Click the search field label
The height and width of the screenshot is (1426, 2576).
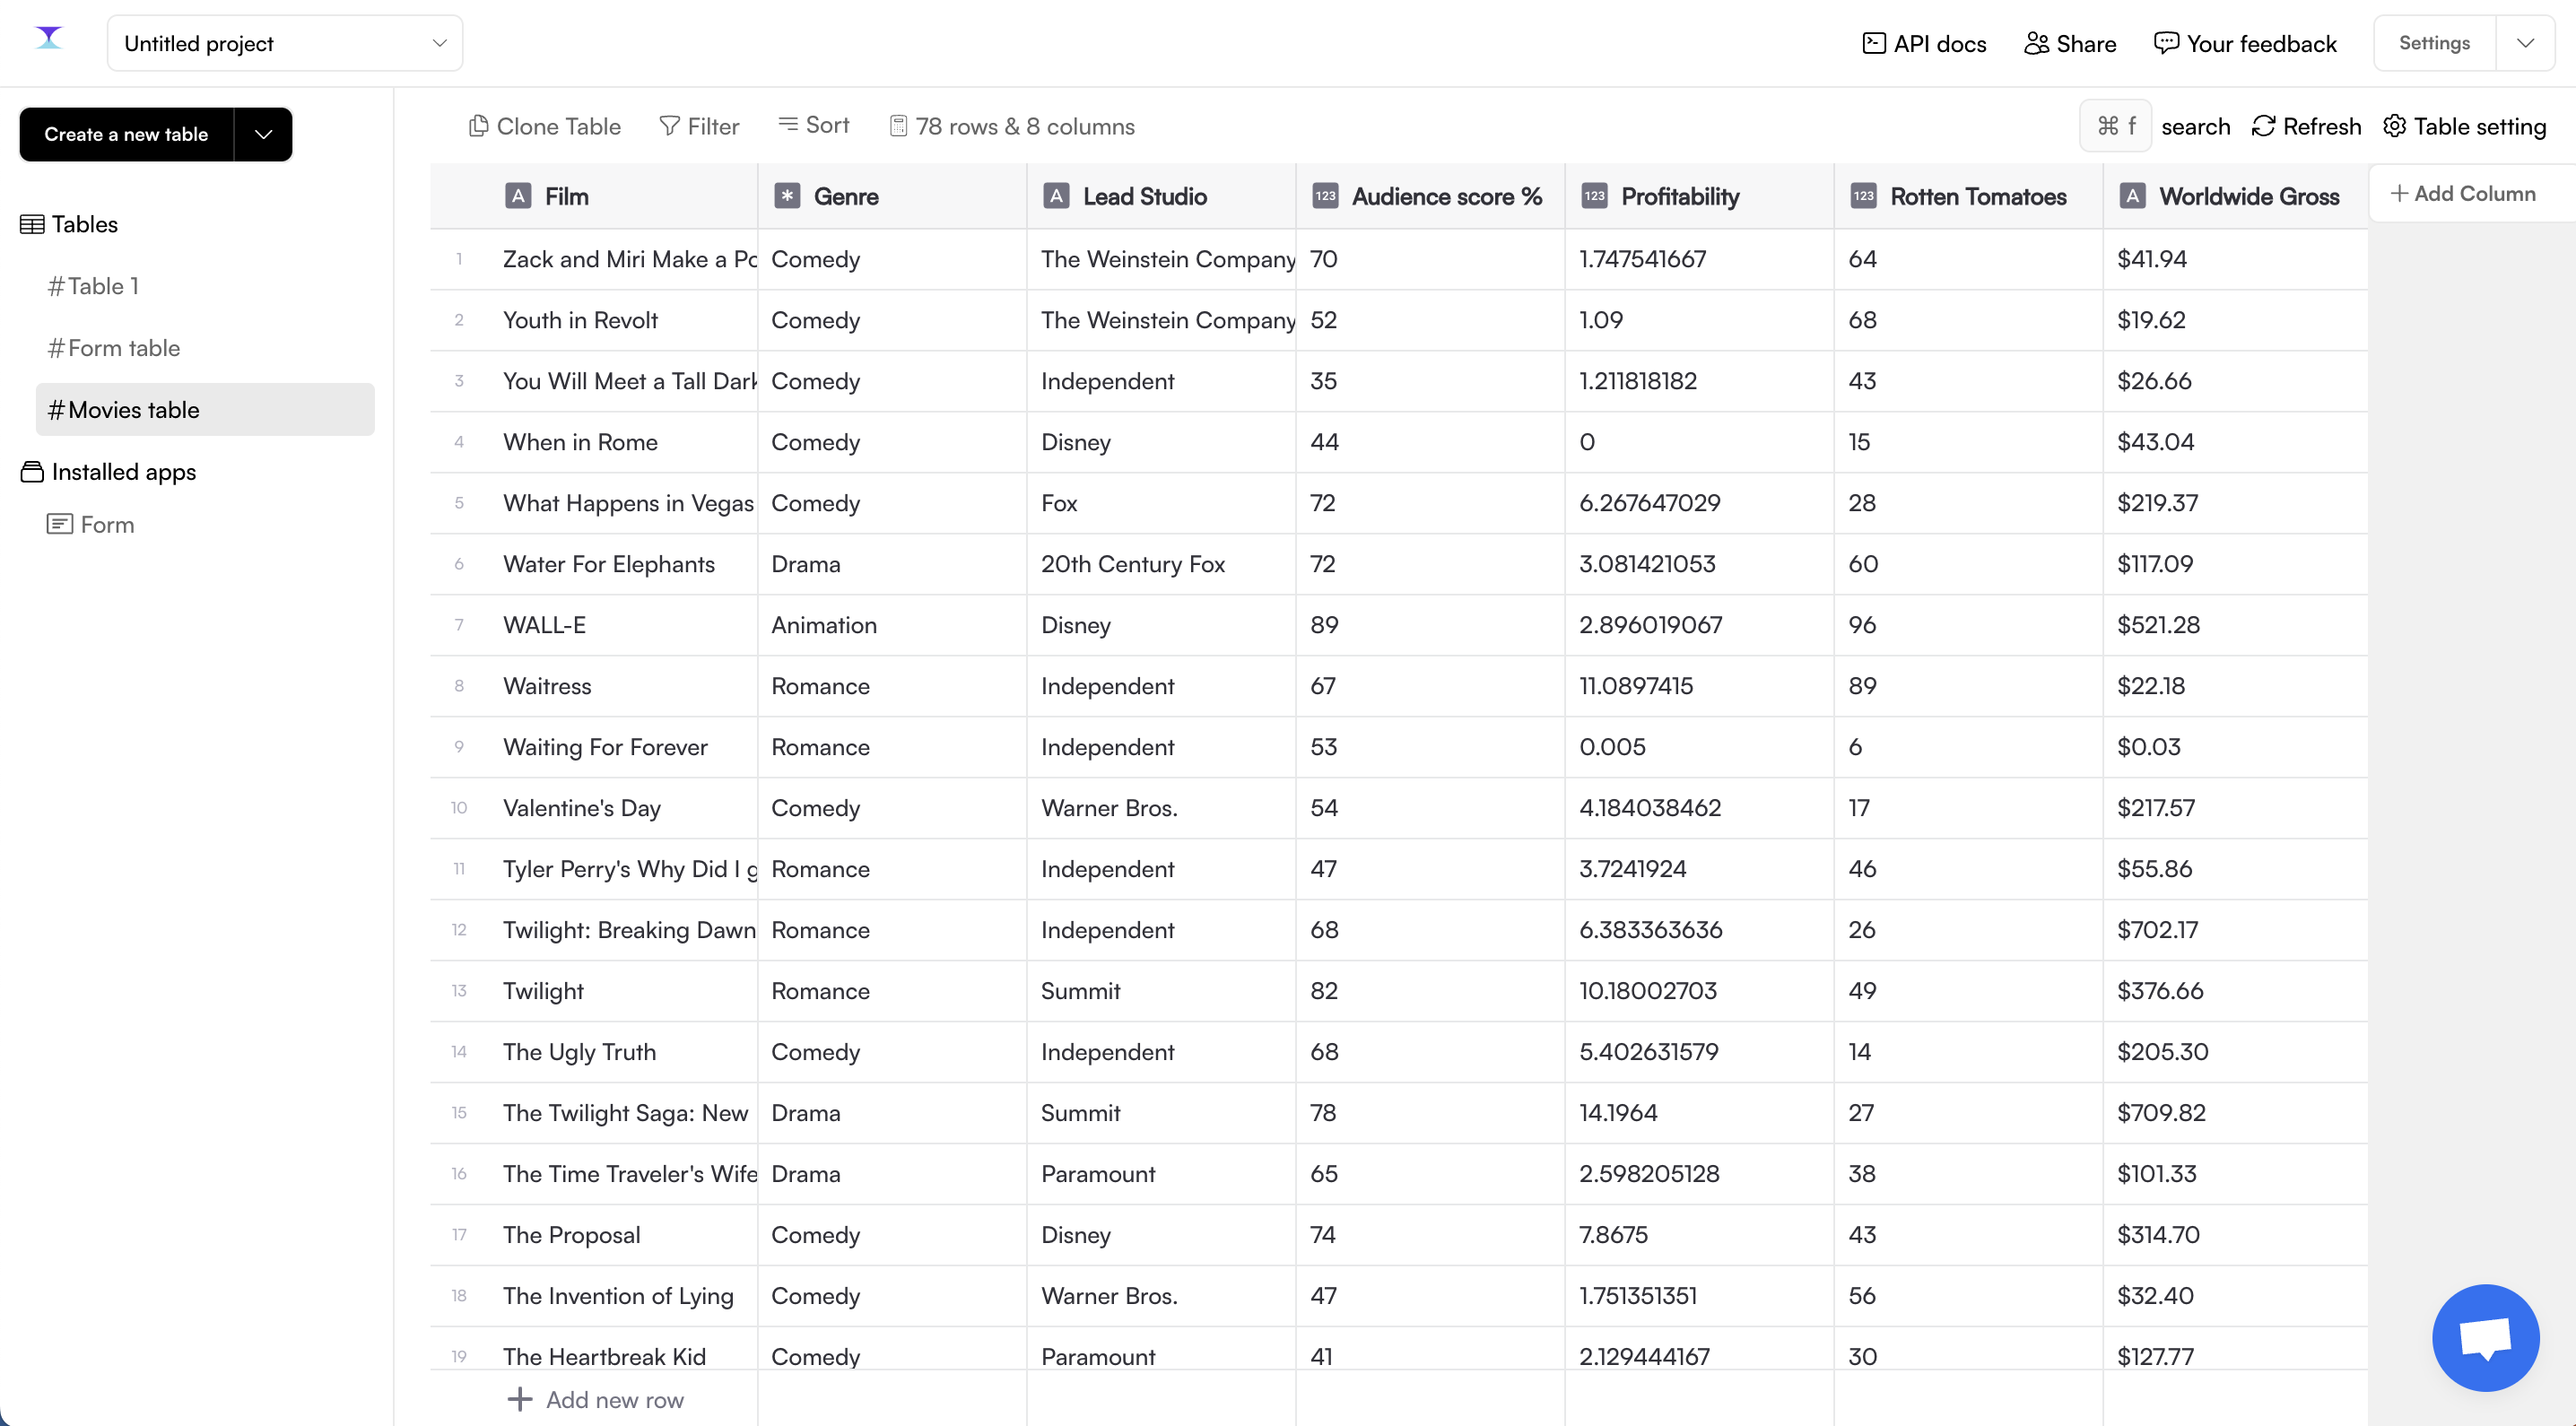coord(2195,126)
